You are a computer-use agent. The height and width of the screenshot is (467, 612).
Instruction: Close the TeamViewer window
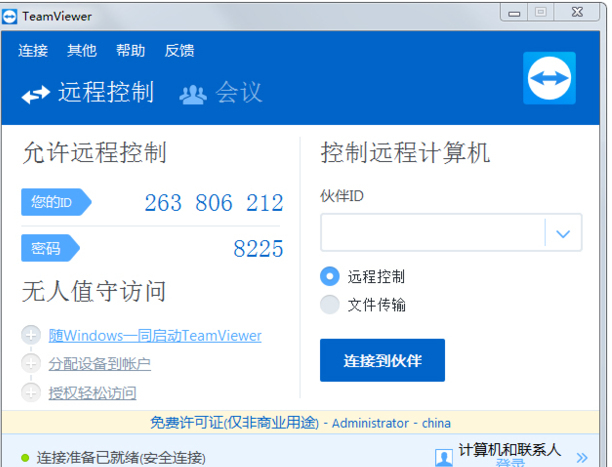(577, 13)
